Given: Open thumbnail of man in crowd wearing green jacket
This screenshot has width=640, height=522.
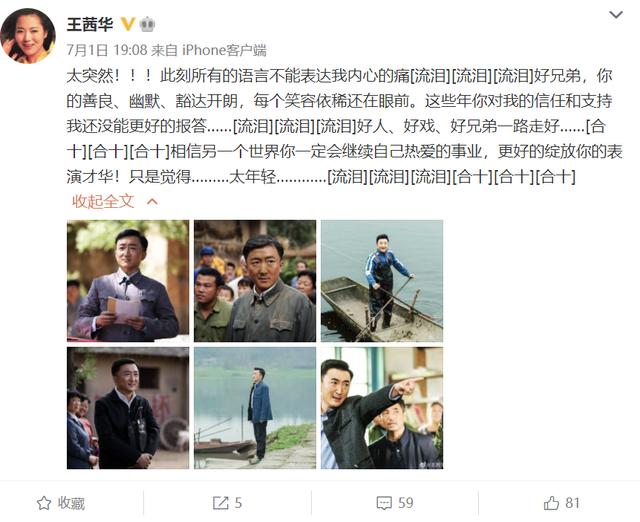Looking at the screenshot, I should tap(255, 281).
